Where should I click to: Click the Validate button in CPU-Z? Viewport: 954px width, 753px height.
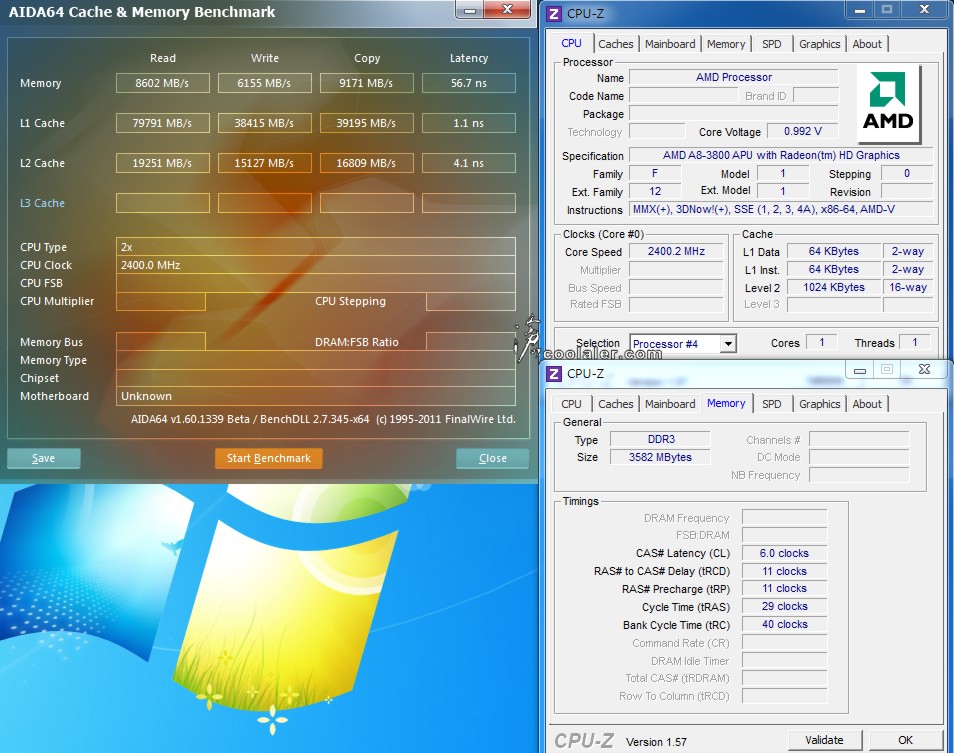click(824, 740)
